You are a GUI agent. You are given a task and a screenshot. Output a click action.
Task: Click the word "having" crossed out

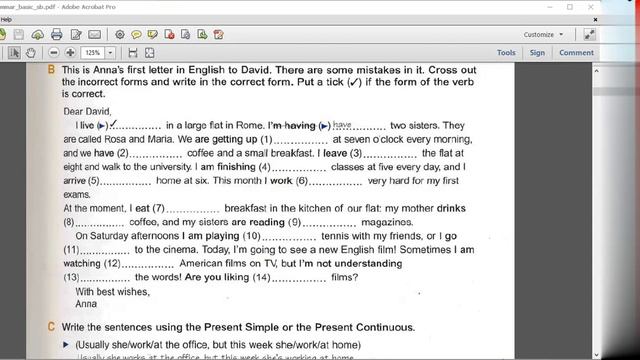coord(300,126)
